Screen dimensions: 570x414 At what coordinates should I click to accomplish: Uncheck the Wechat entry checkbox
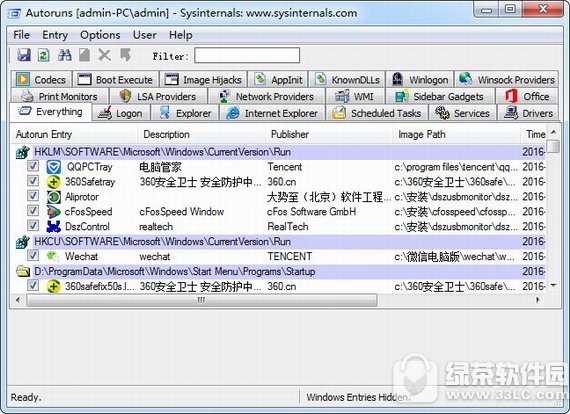33,255
